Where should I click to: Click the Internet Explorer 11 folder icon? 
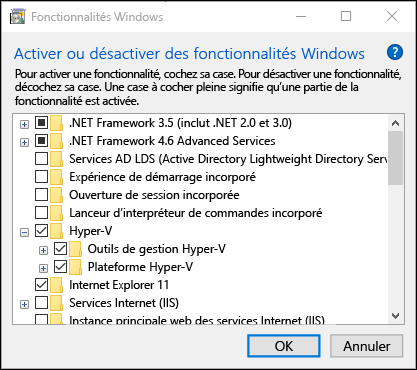57,285
